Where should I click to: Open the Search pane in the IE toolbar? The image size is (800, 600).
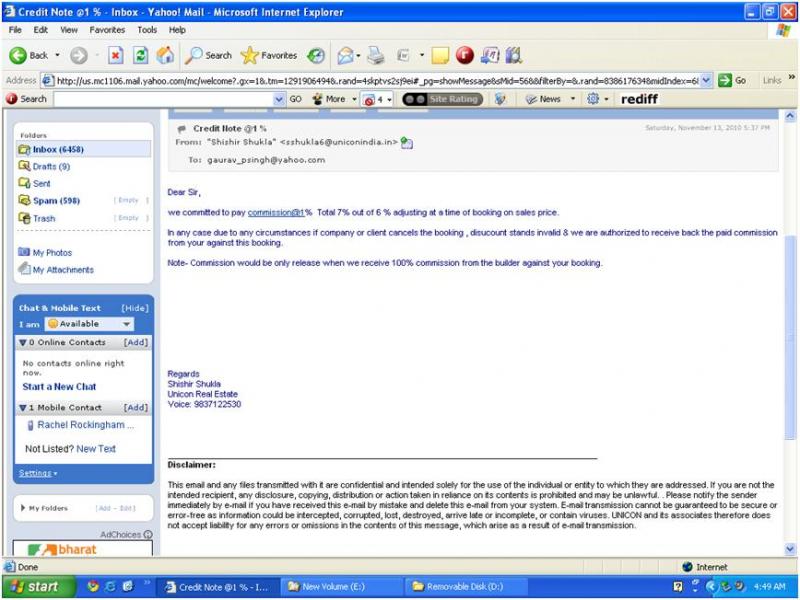[x=208, y=56]
